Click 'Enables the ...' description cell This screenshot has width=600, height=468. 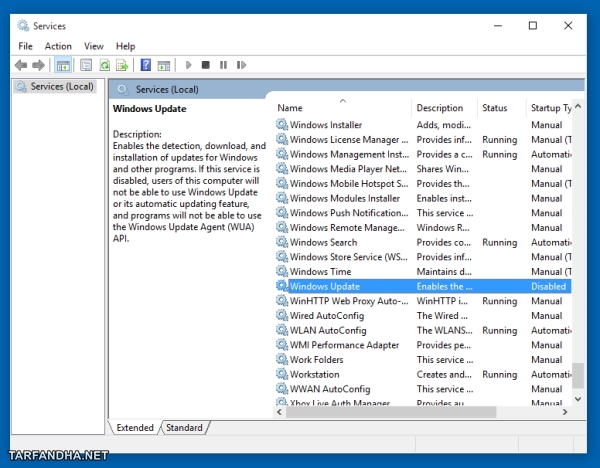[444, 286]
